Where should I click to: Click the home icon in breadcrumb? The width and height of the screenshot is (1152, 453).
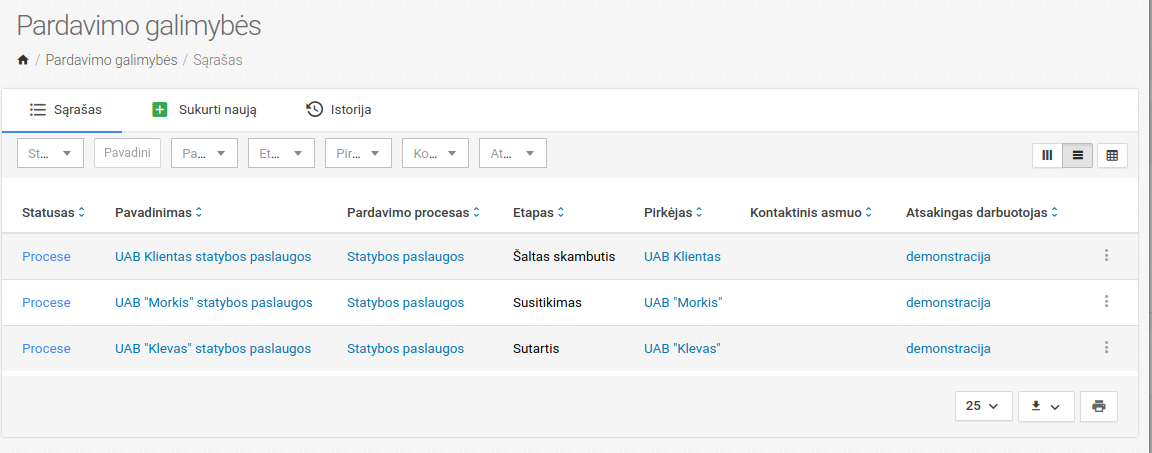(x=23, y=61)
